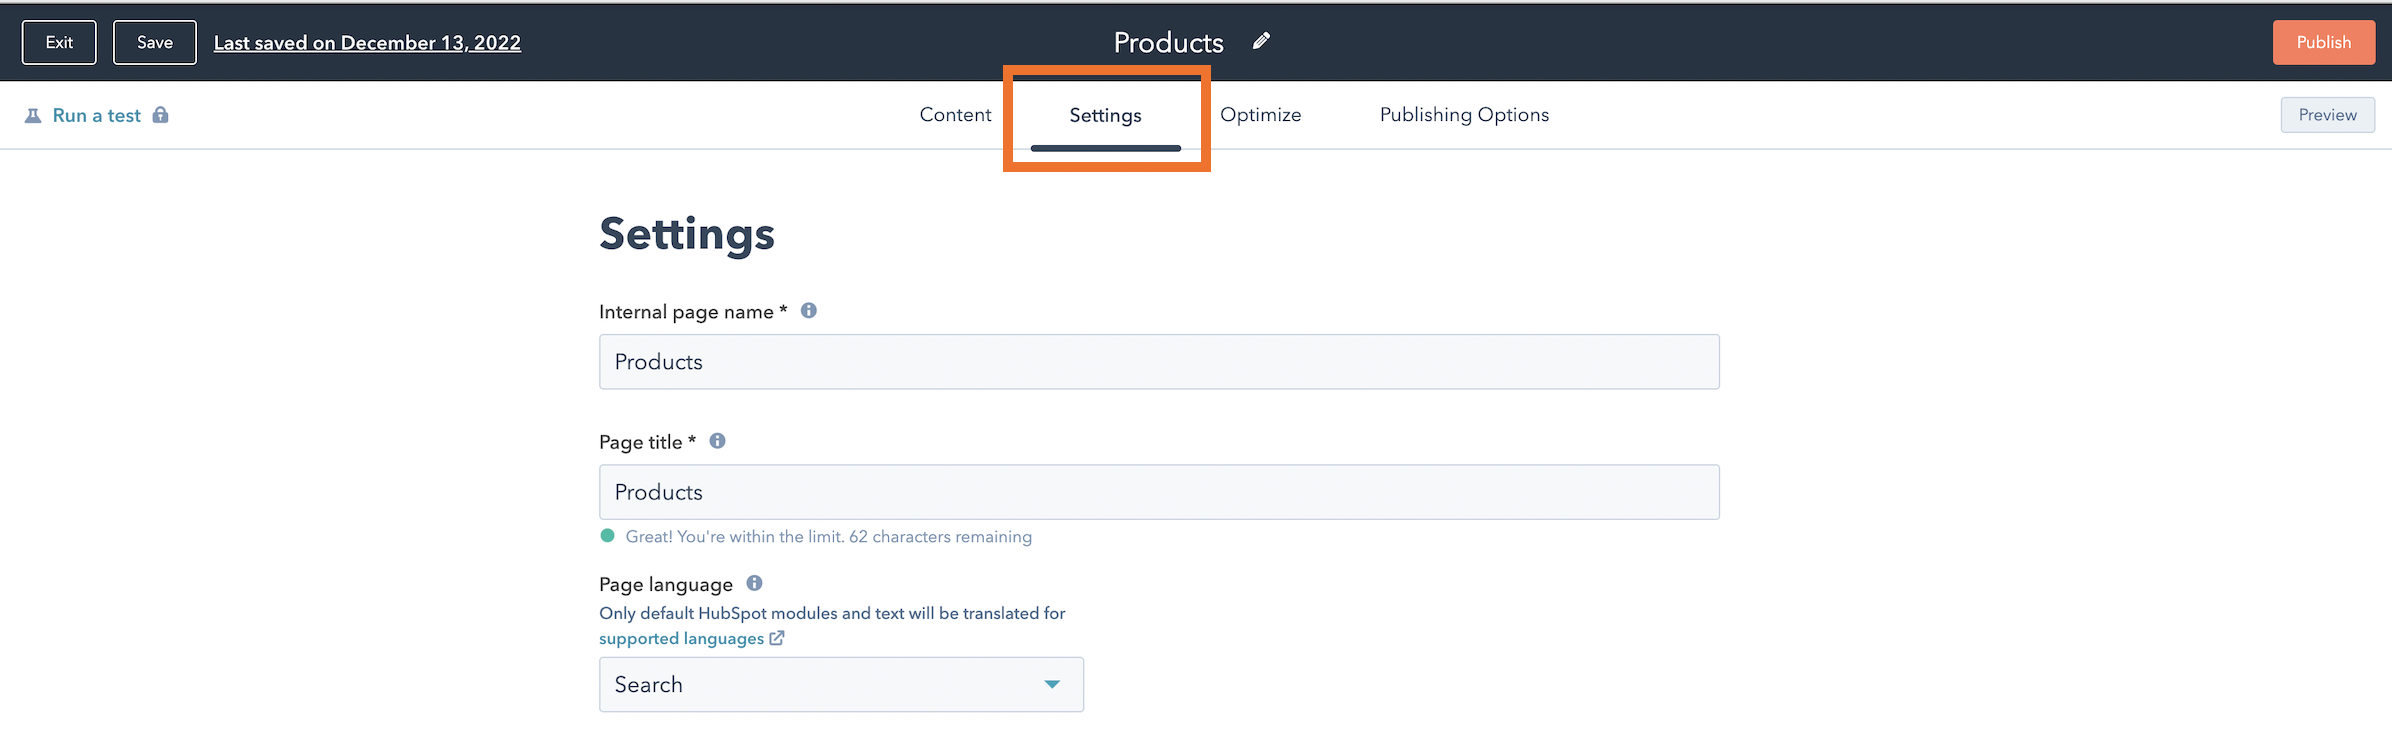Viewport: 2392px width, 730px height.
Task: Click the lock icon after Run a test
Action: pyautogui.click(x=160, y=115)
